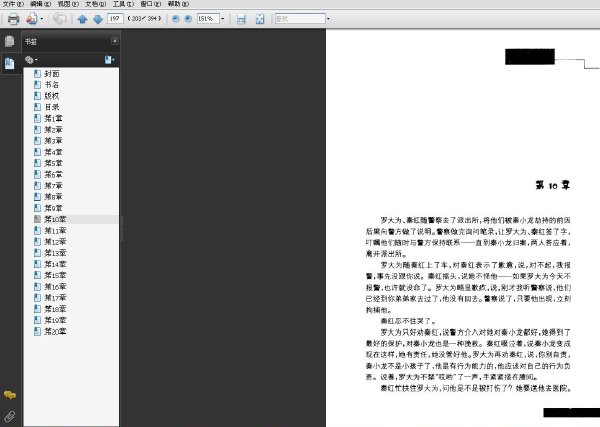Viewport: 600px width, 427px height.
Task: Go to previous page with the up arrow
Action: pos(82,19)
